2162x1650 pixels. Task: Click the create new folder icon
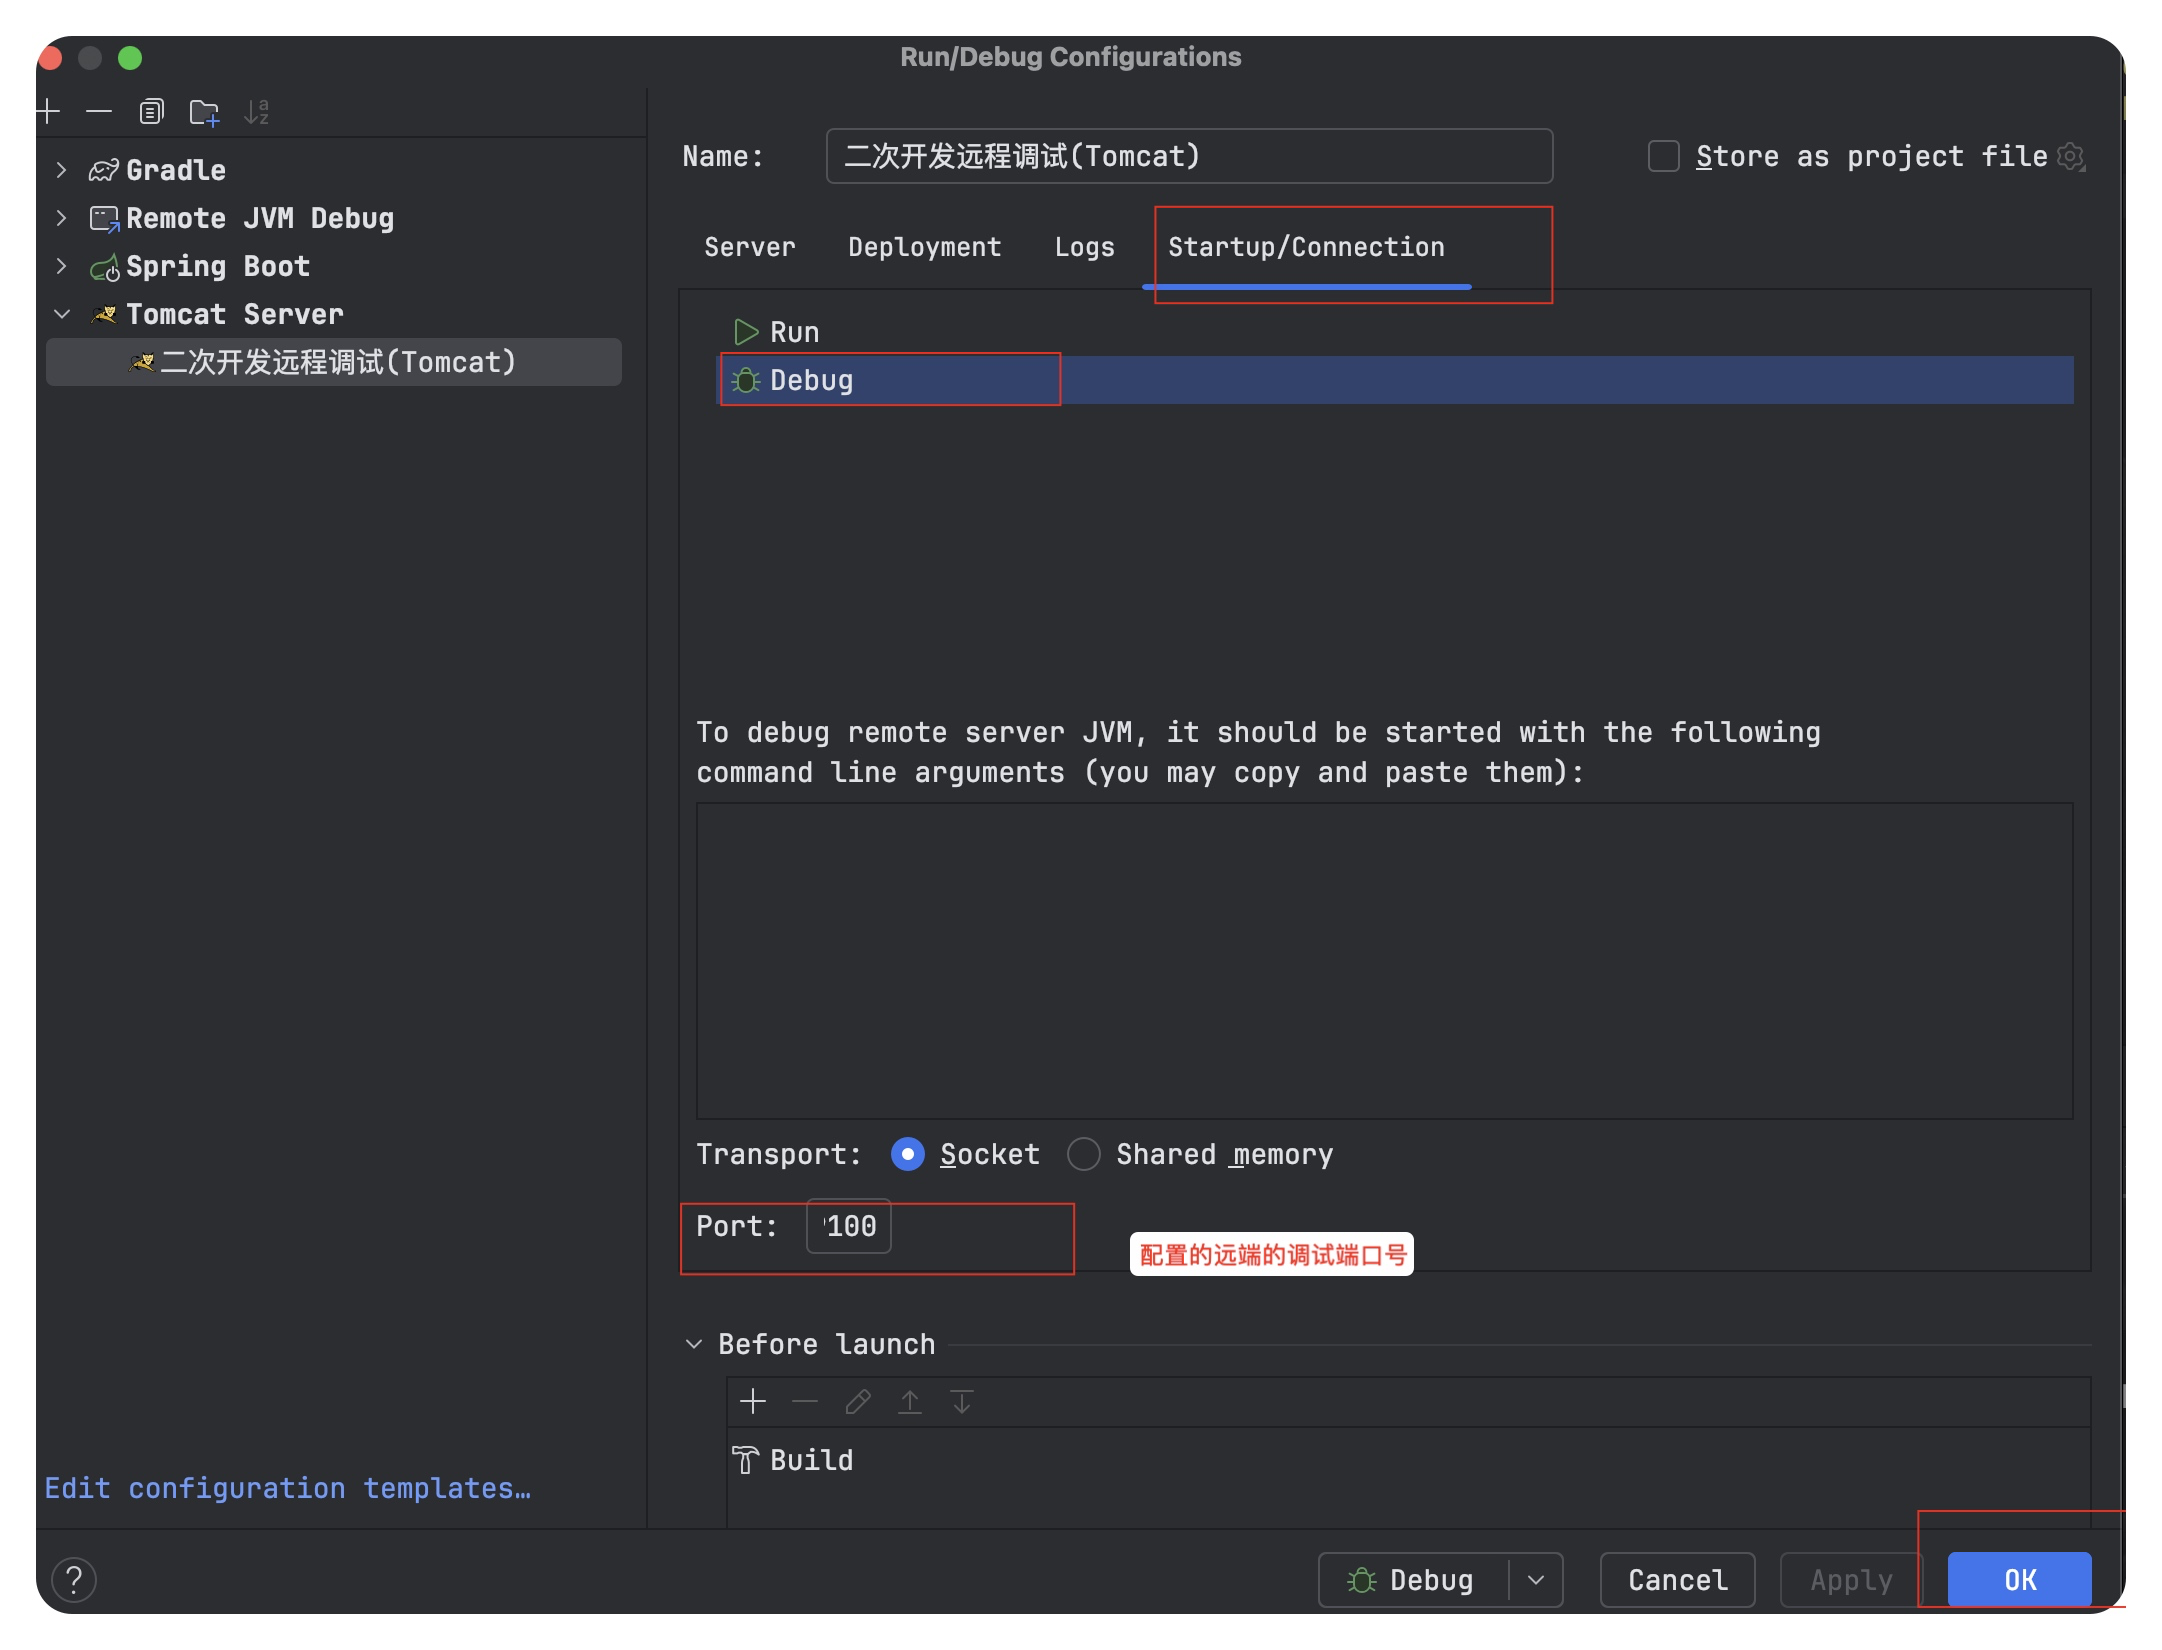pyautogui.click(x=204, y=112)
